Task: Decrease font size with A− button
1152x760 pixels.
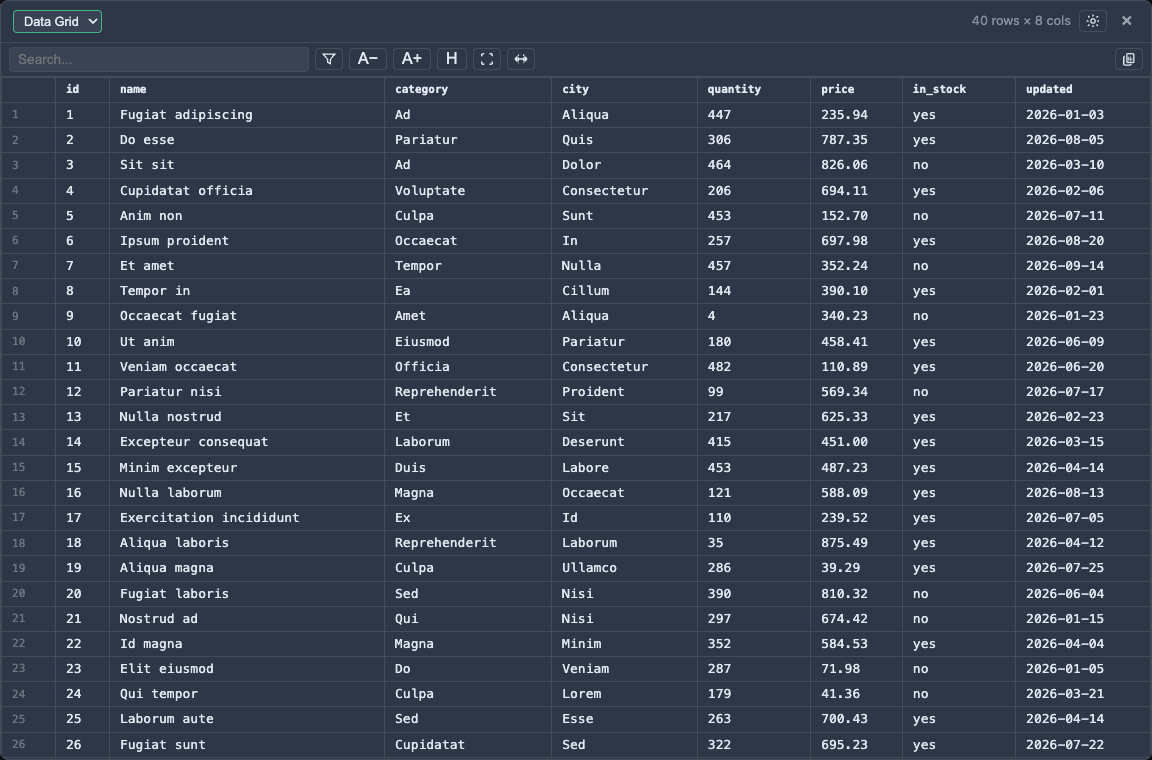Action: pos(367,59)
